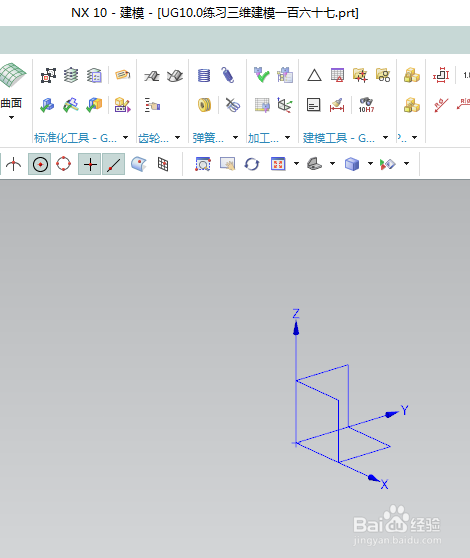
Task: Click the red step dimension icon
Action: coord(441,75)
